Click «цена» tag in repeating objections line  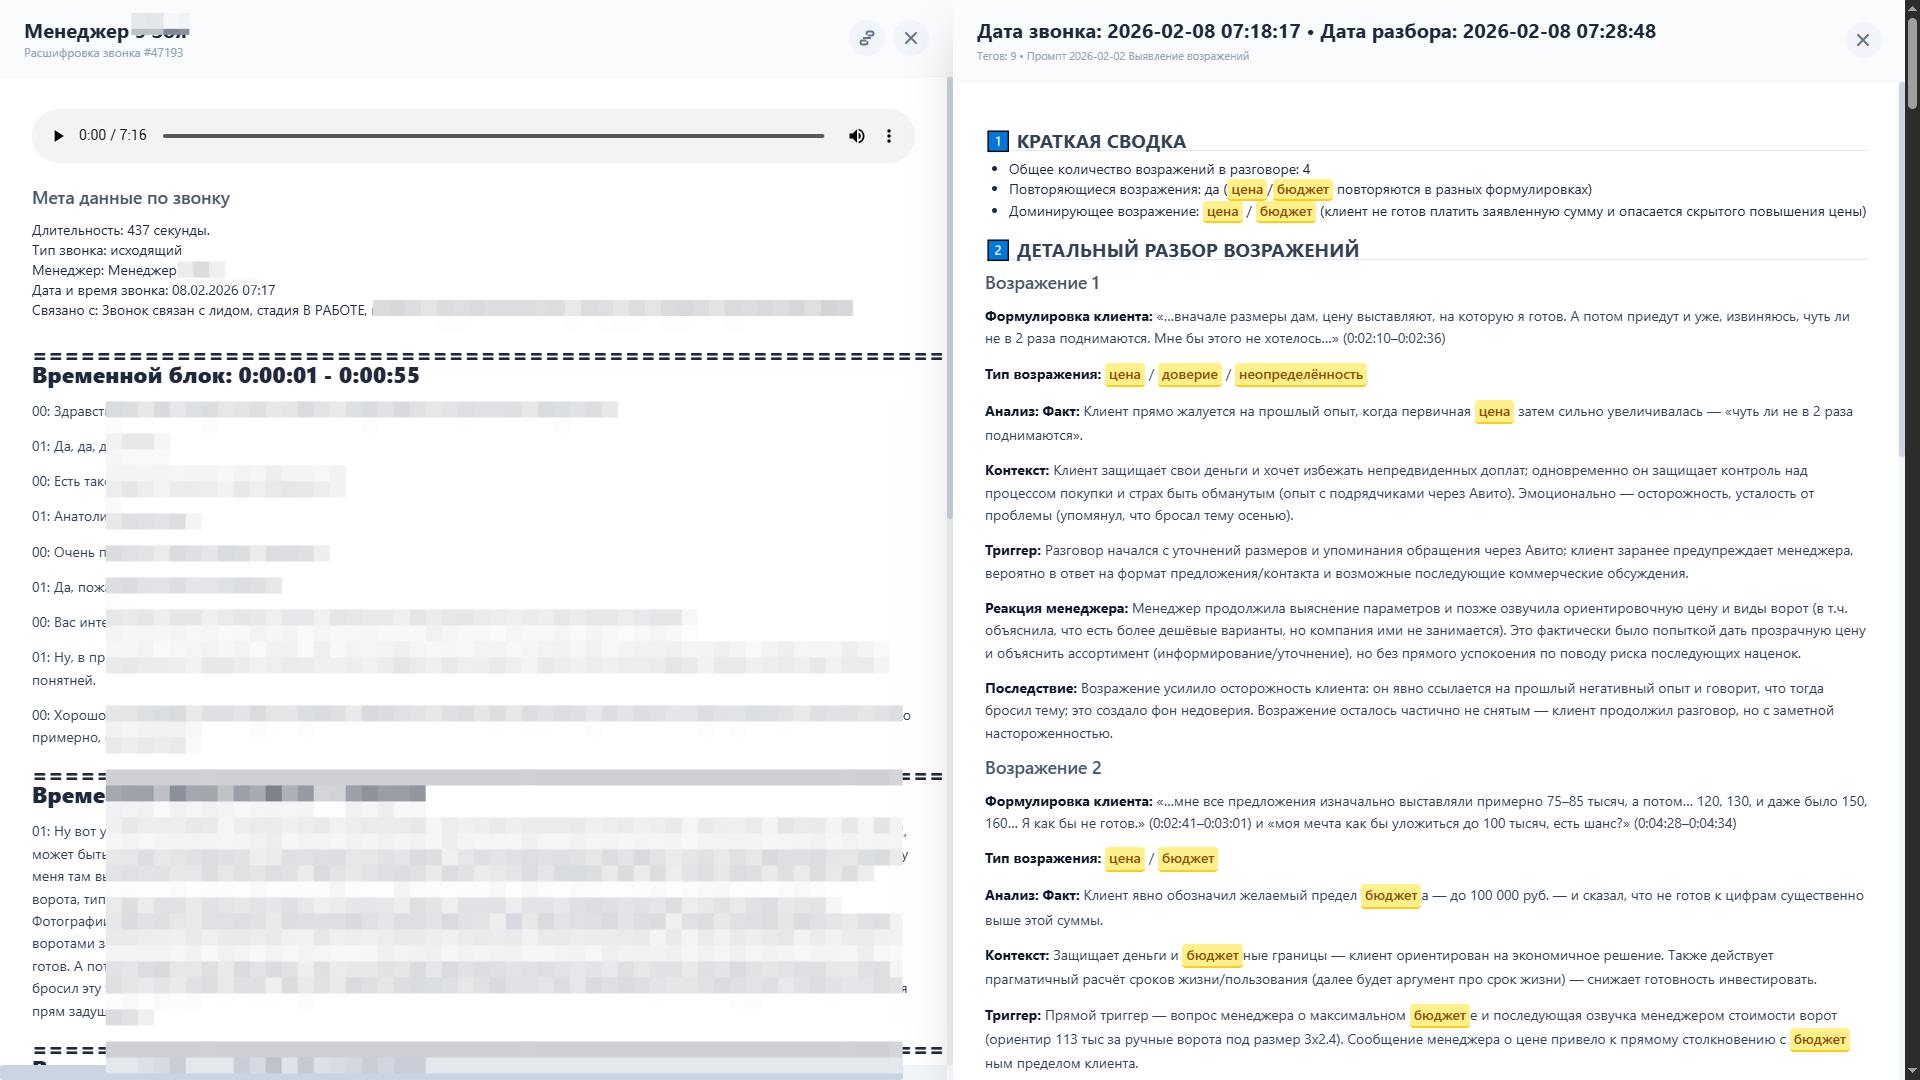point(1246,190)
